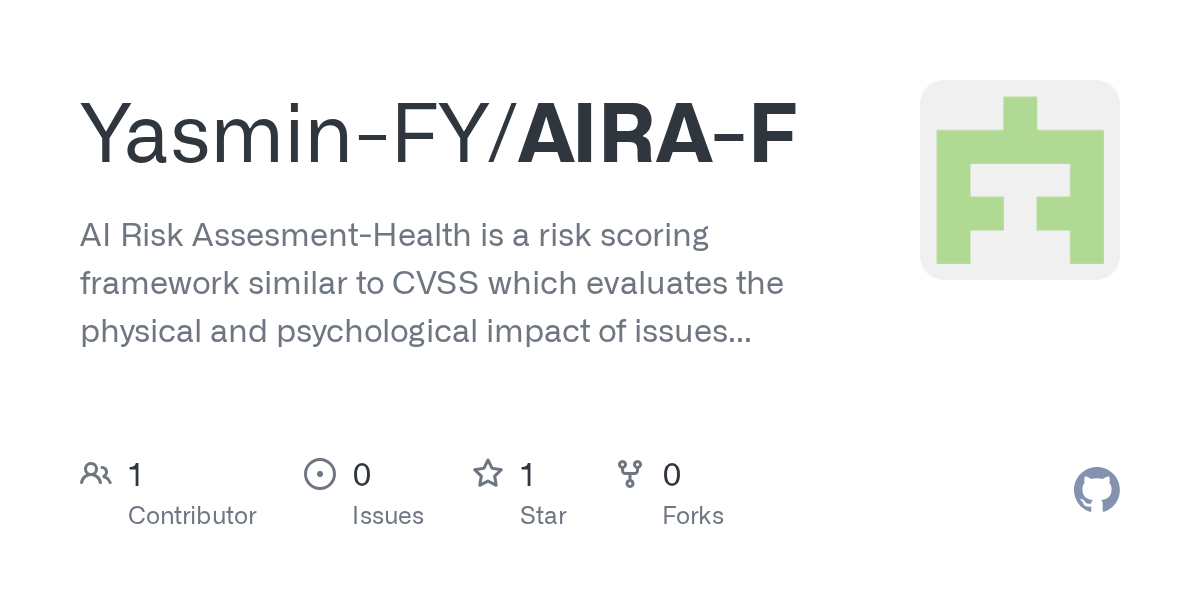Click the Star outline icon
Viewport: 1200px width, 600px height.
tap(488, 473)
